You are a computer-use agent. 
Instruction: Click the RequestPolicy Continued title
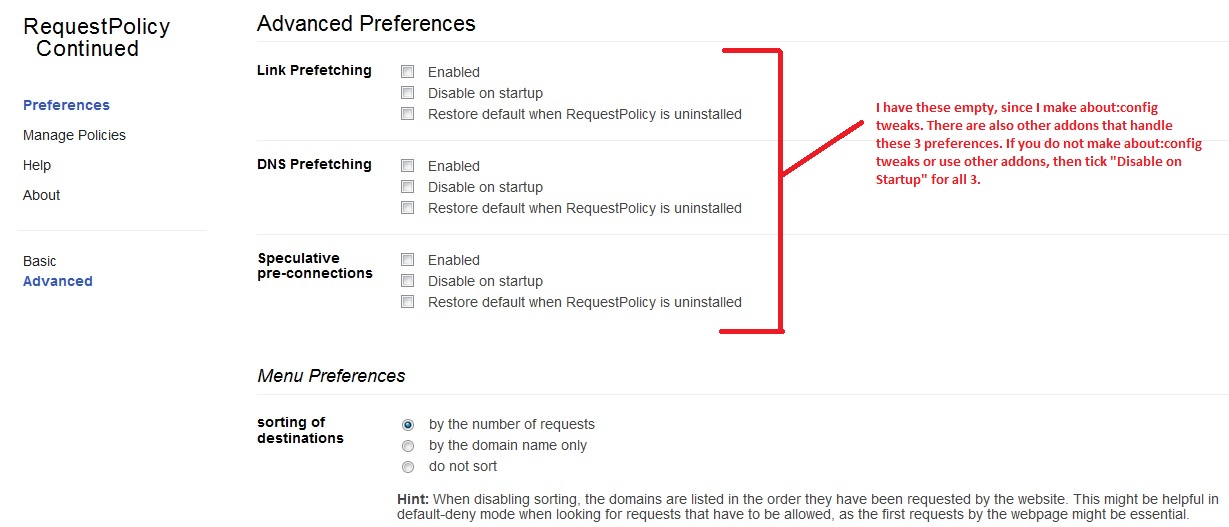[96, 38]
